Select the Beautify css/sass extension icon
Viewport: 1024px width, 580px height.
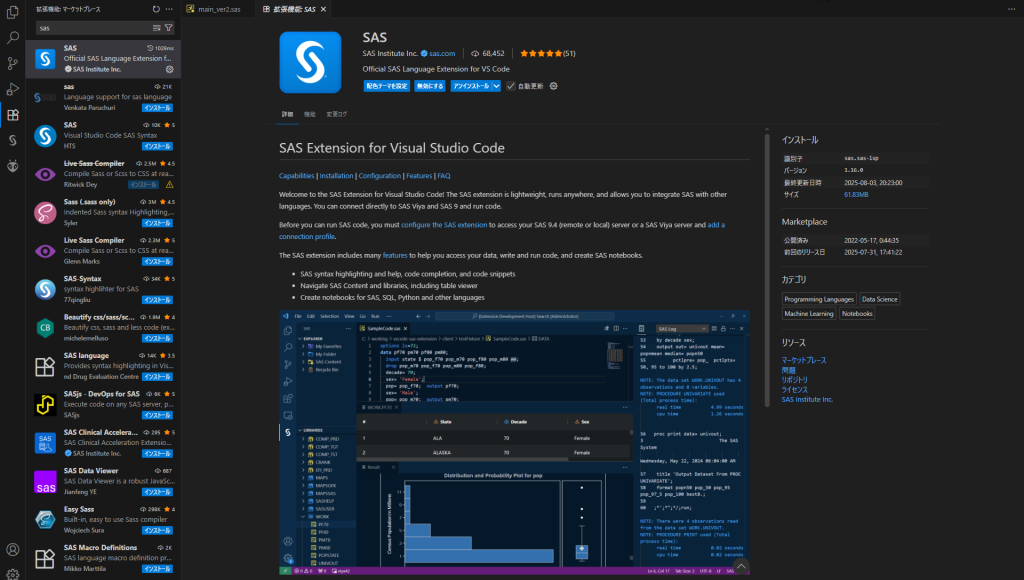point(45,328)
